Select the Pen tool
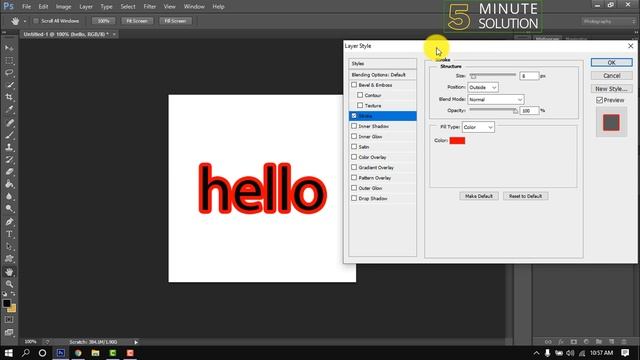 click(9, 222)
